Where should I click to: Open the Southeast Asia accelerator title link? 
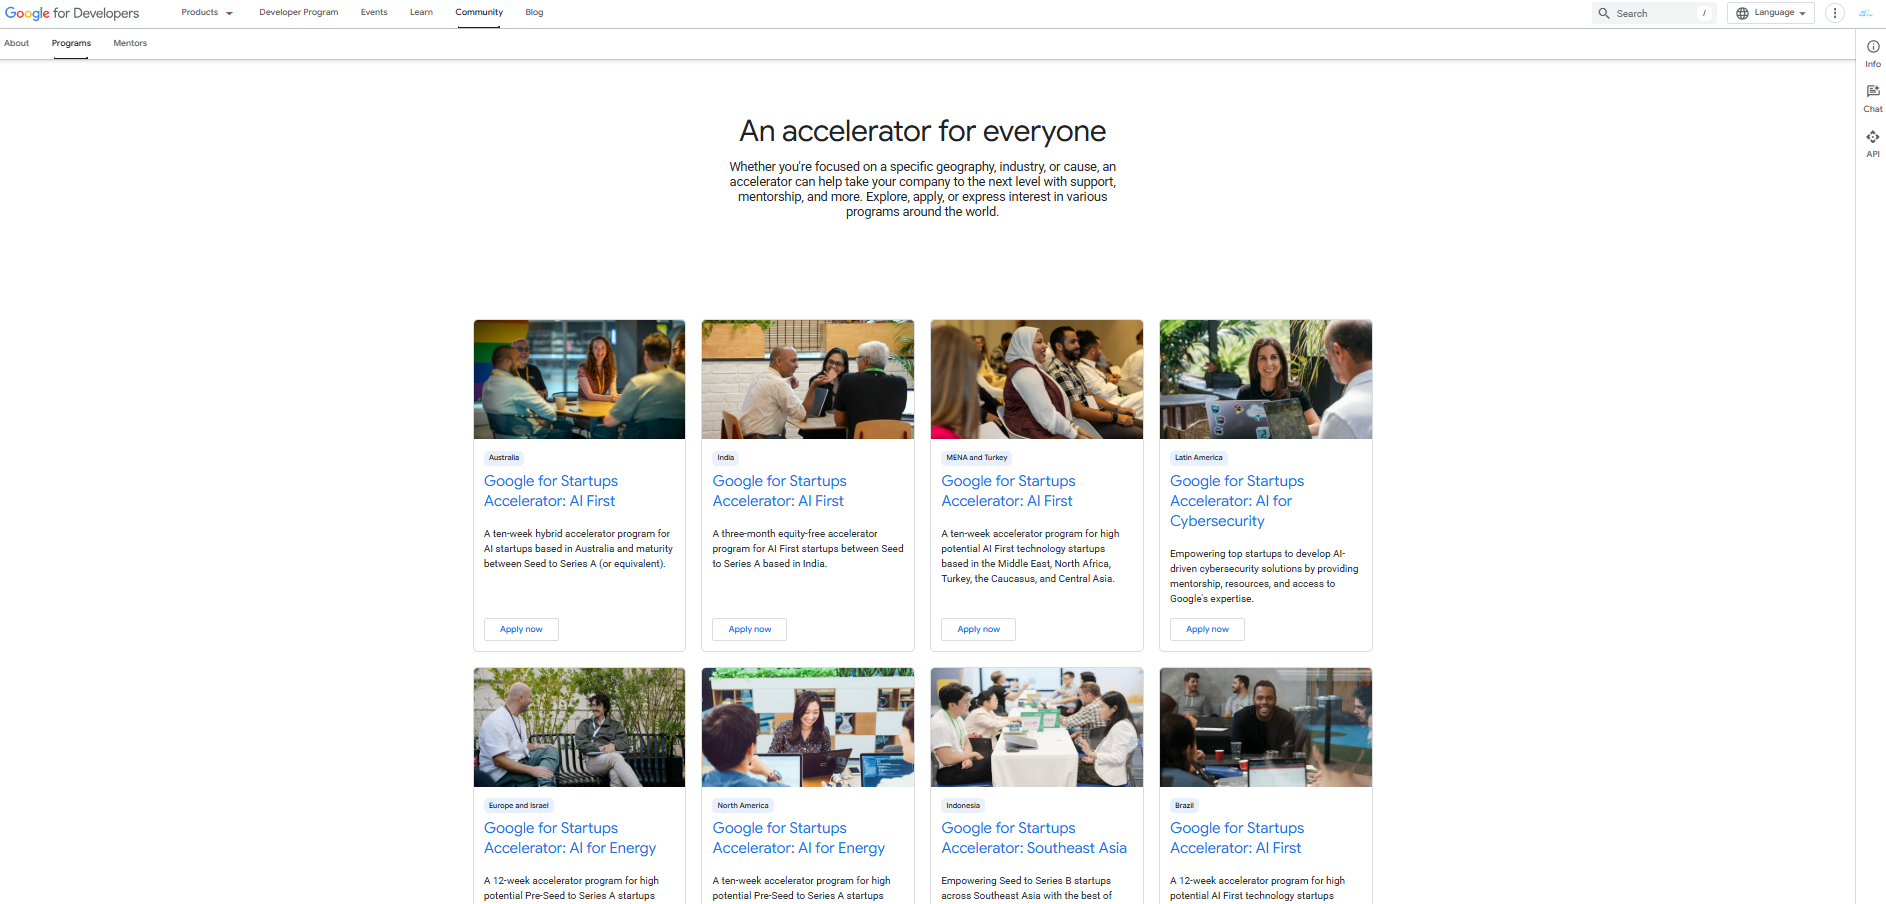tap(1033, 838)
